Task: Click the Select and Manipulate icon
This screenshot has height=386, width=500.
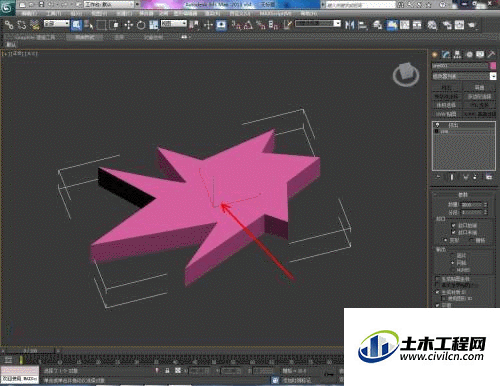Action: pyautogui.click(x=209, y=25)
